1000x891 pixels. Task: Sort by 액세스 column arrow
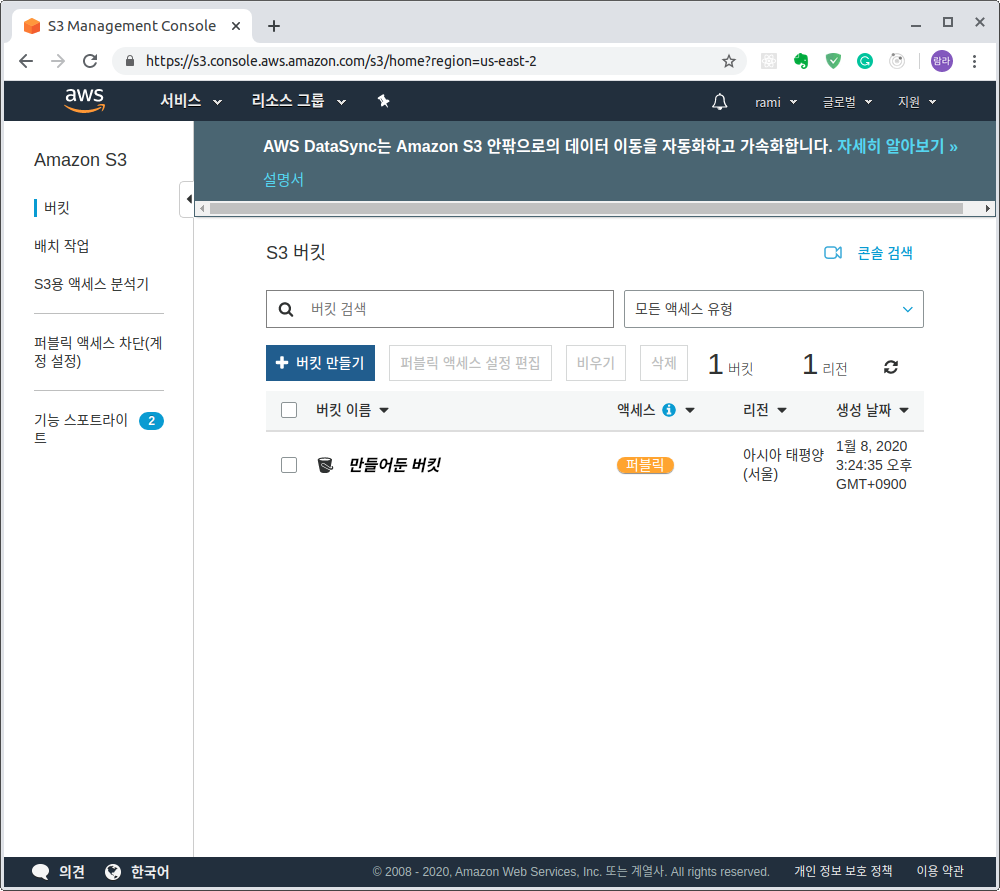689,410
